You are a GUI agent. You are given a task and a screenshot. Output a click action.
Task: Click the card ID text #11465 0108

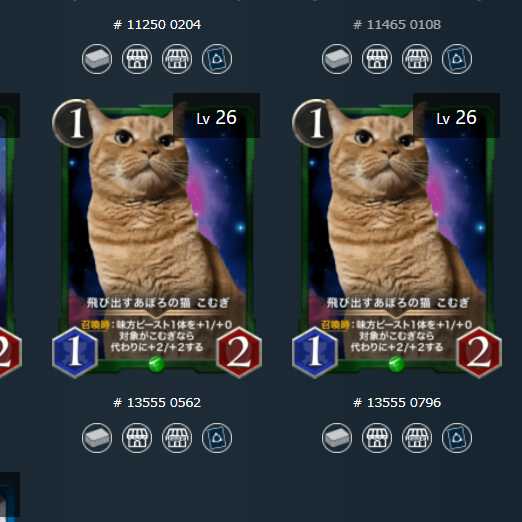point(397,25)
